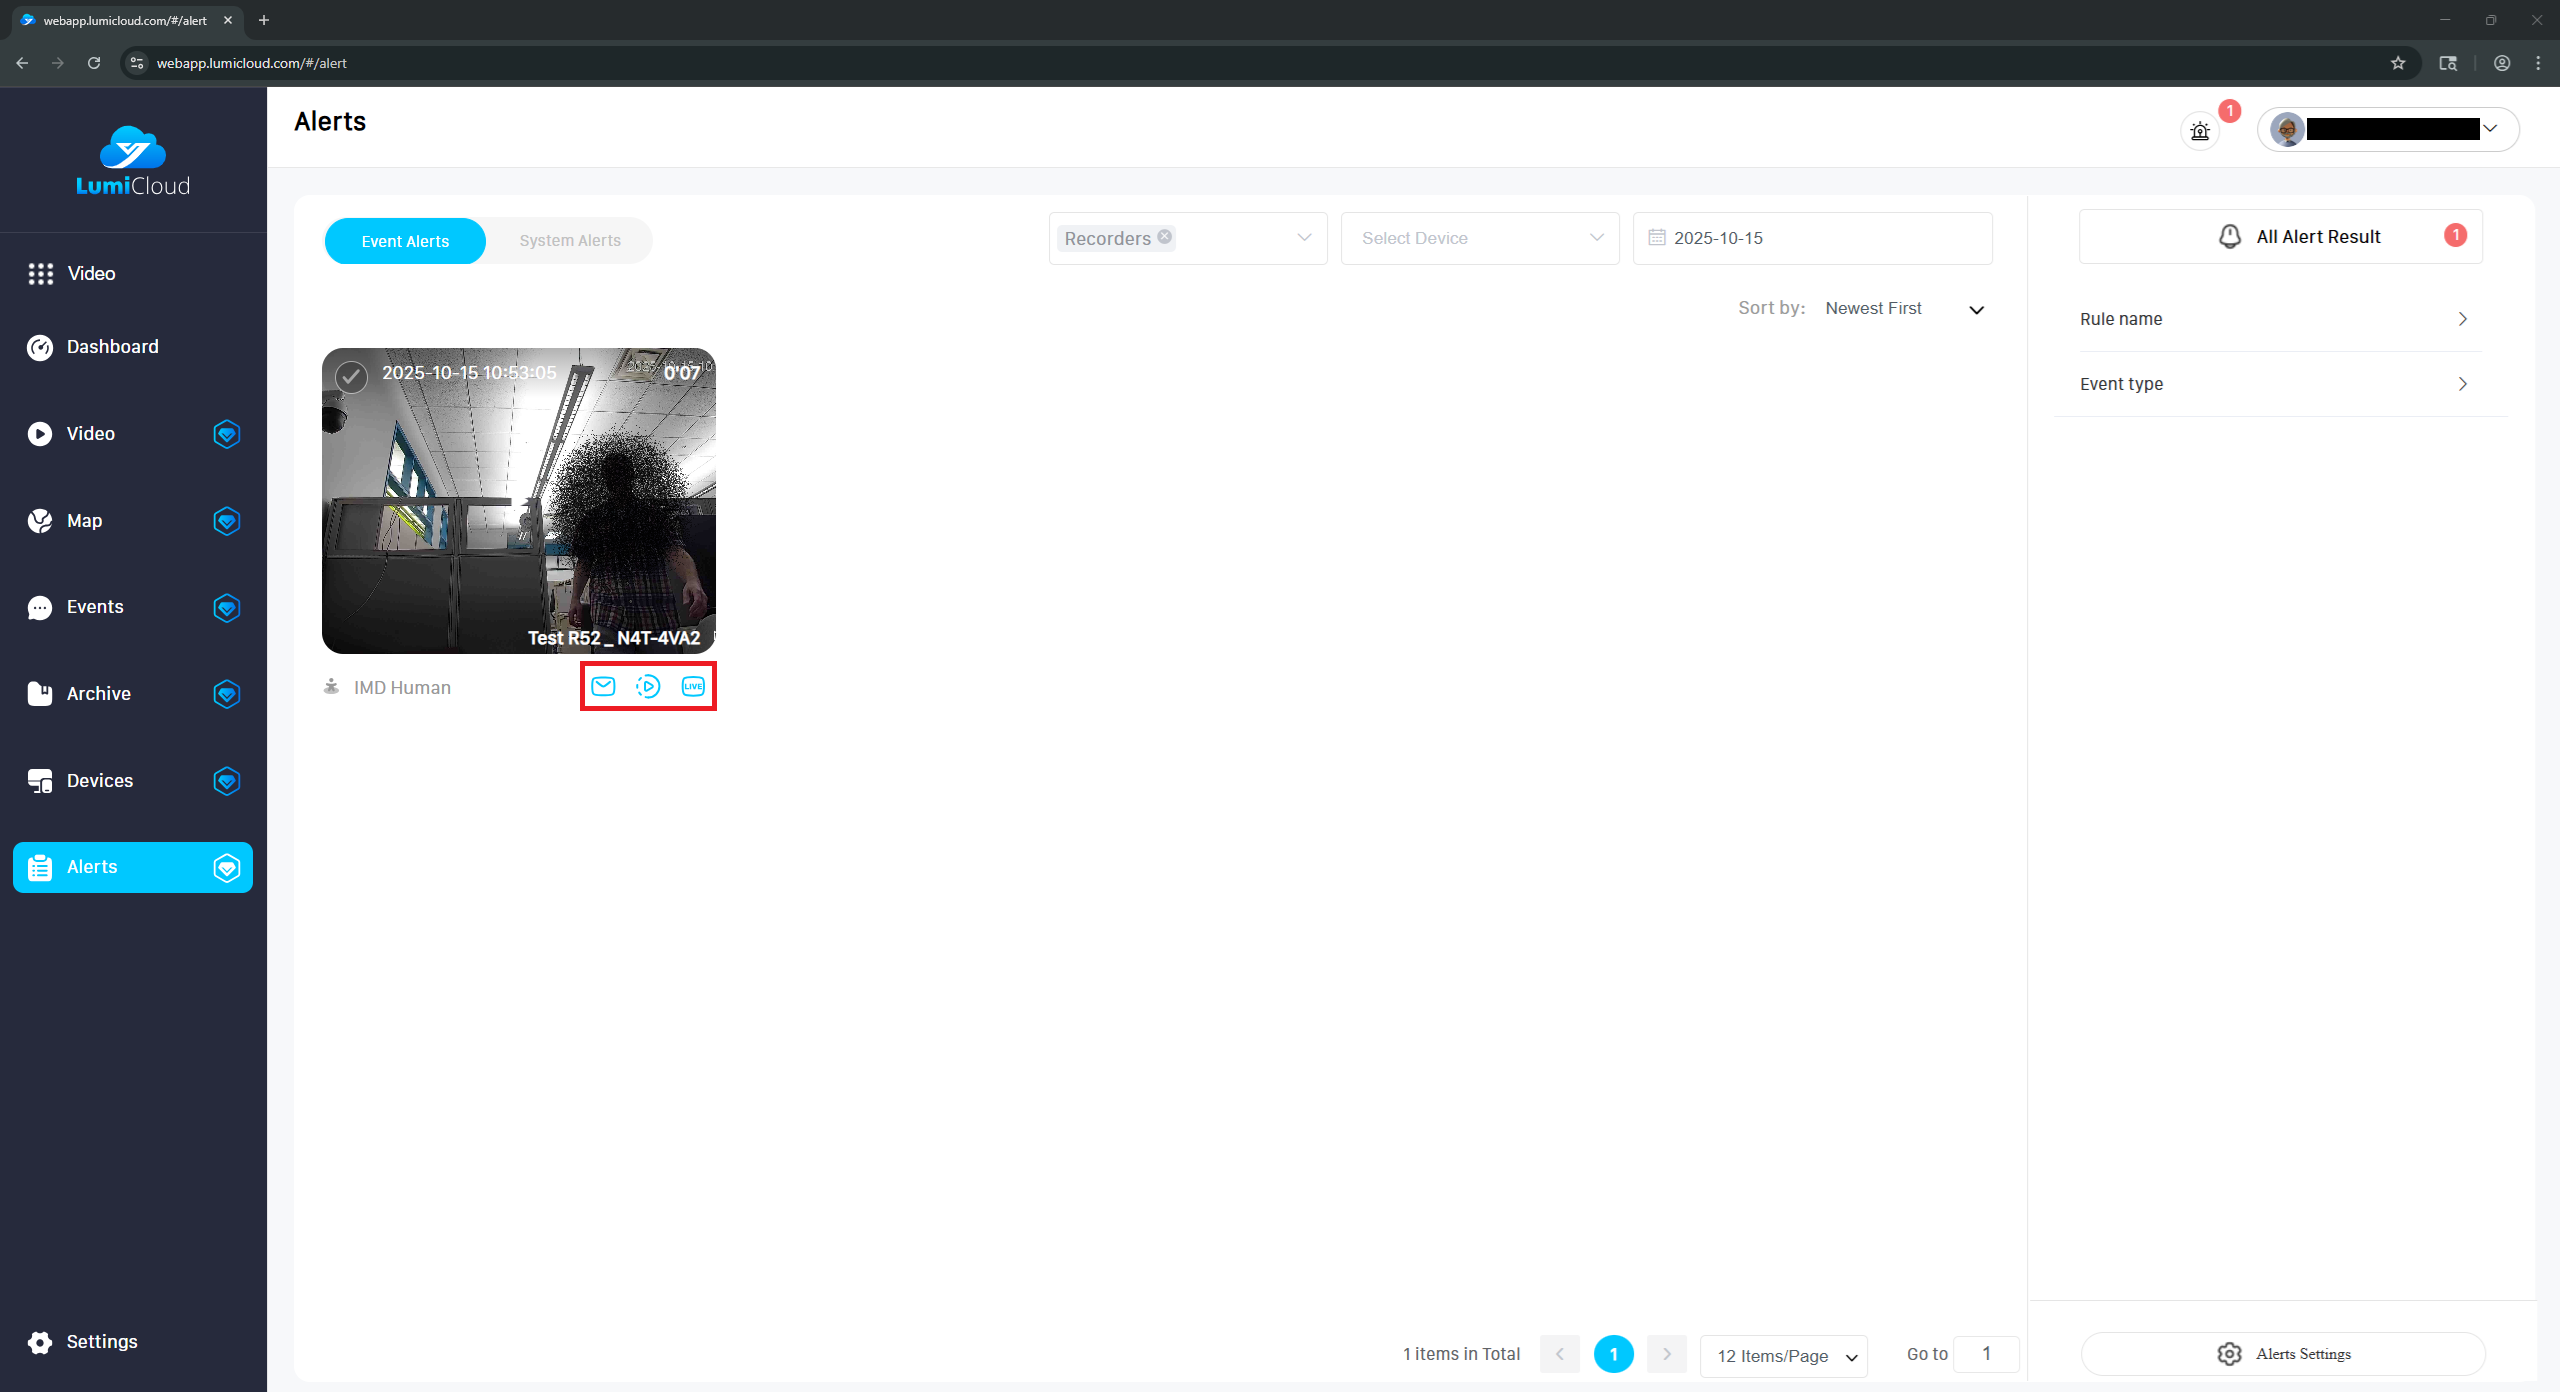Click the All Alert Result button
The image size is (2560, 1392).
2281,237
